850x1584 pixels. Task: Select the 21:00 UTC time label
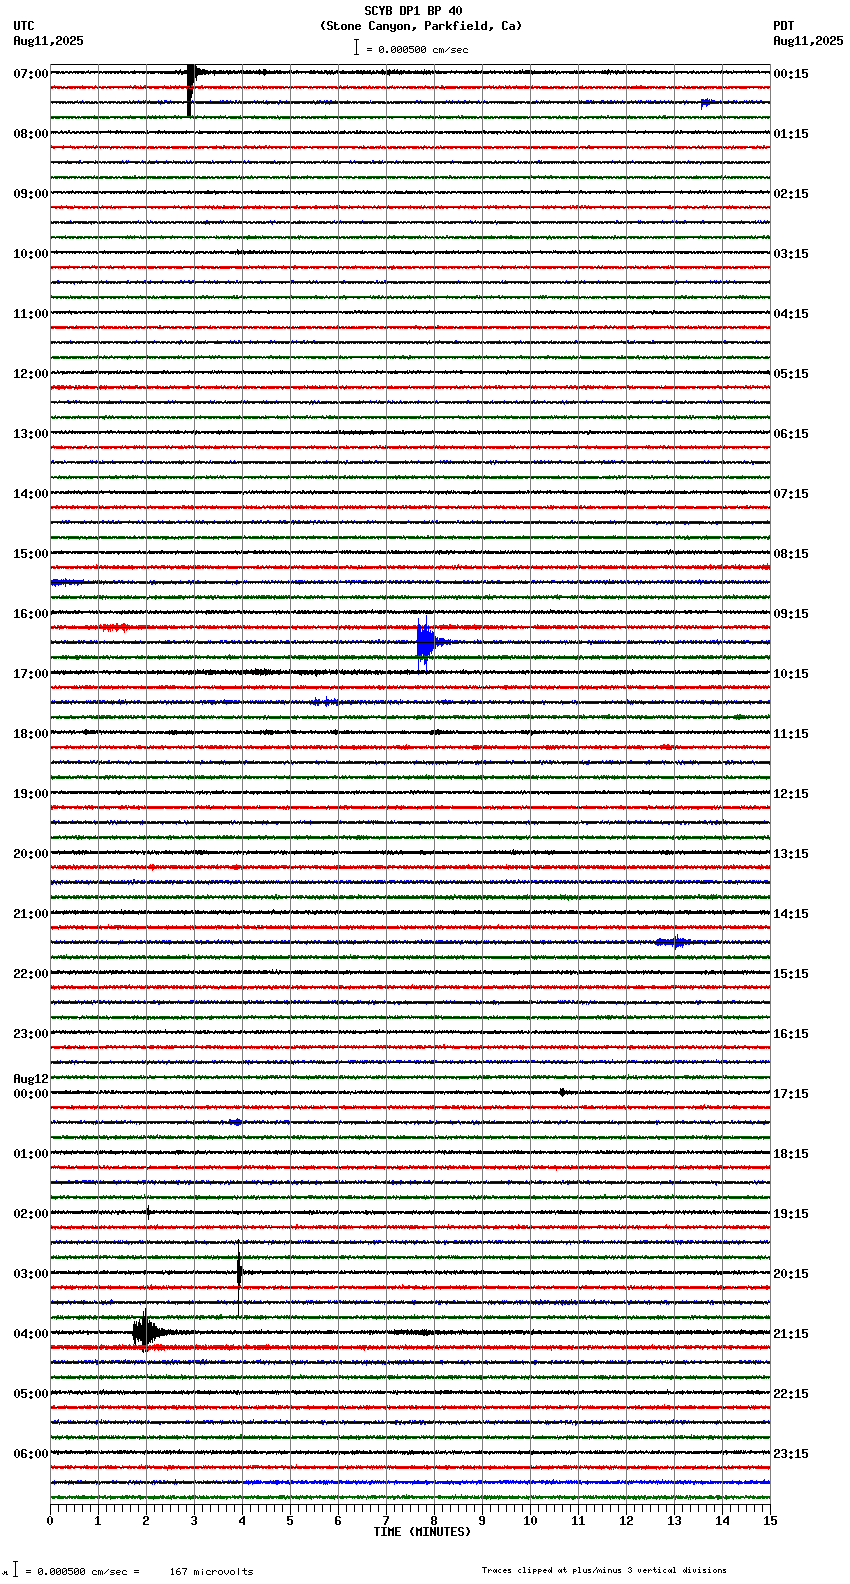(x=31, y=914)
